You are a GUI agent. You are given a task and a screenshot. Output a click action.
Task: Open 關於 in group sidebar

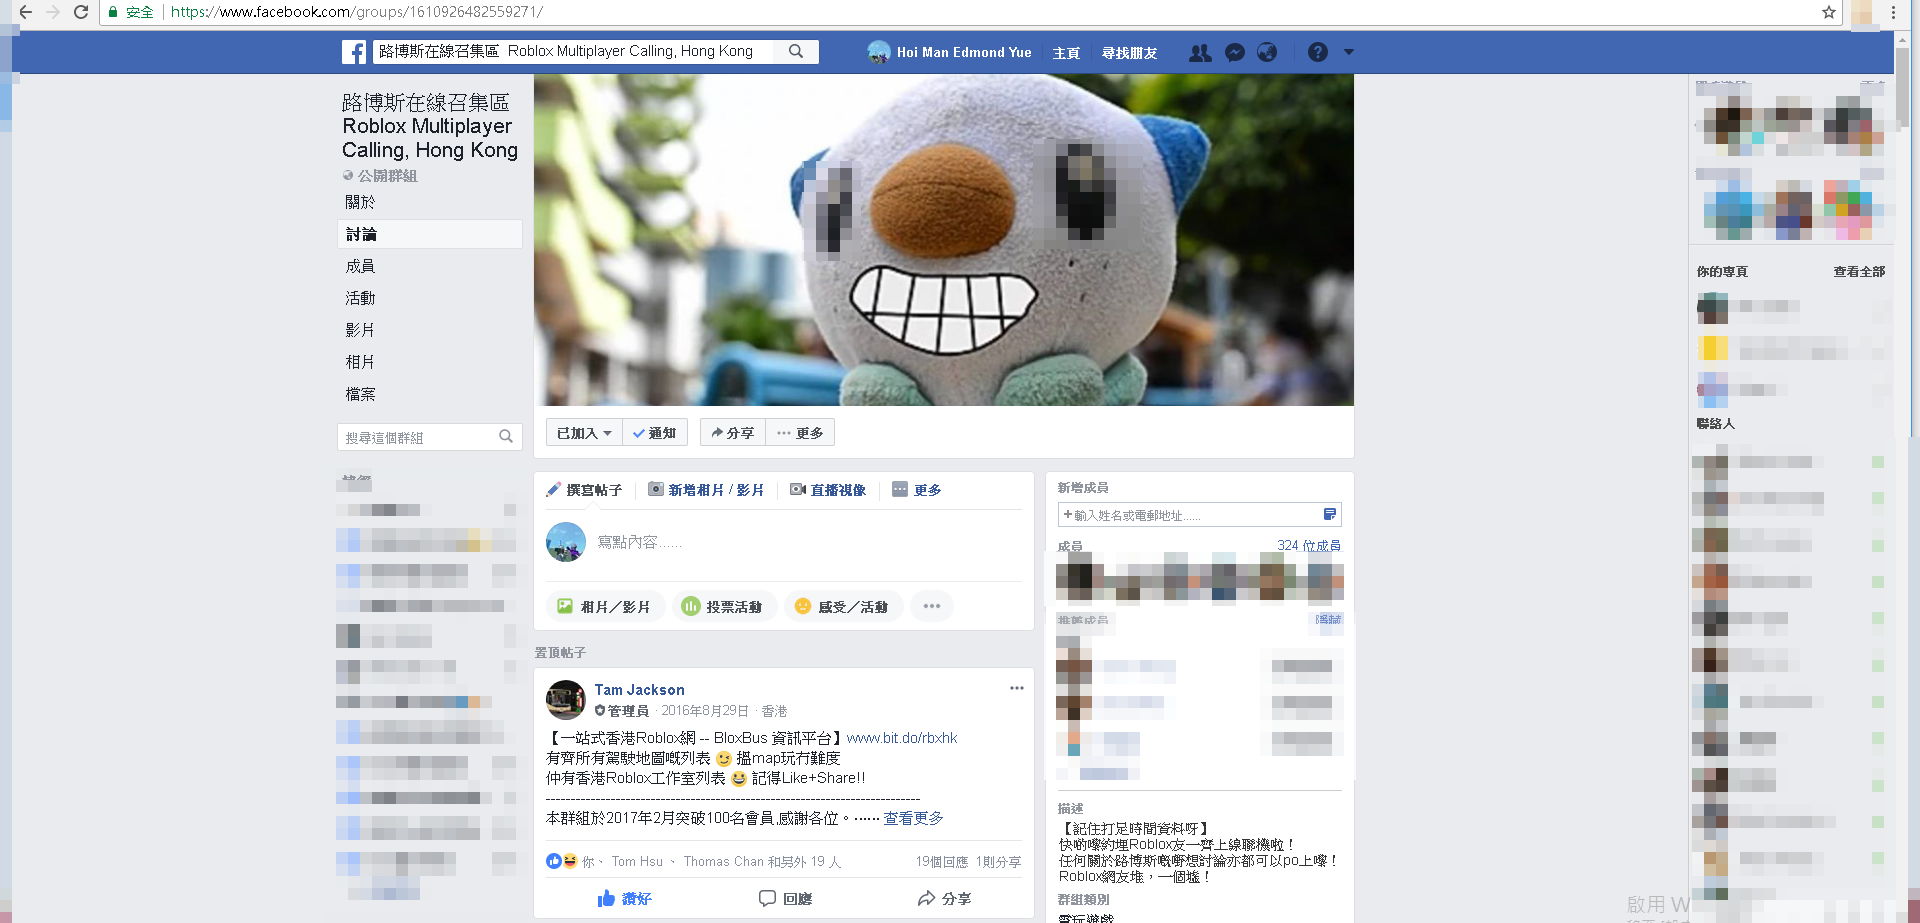tap(360, 202)
